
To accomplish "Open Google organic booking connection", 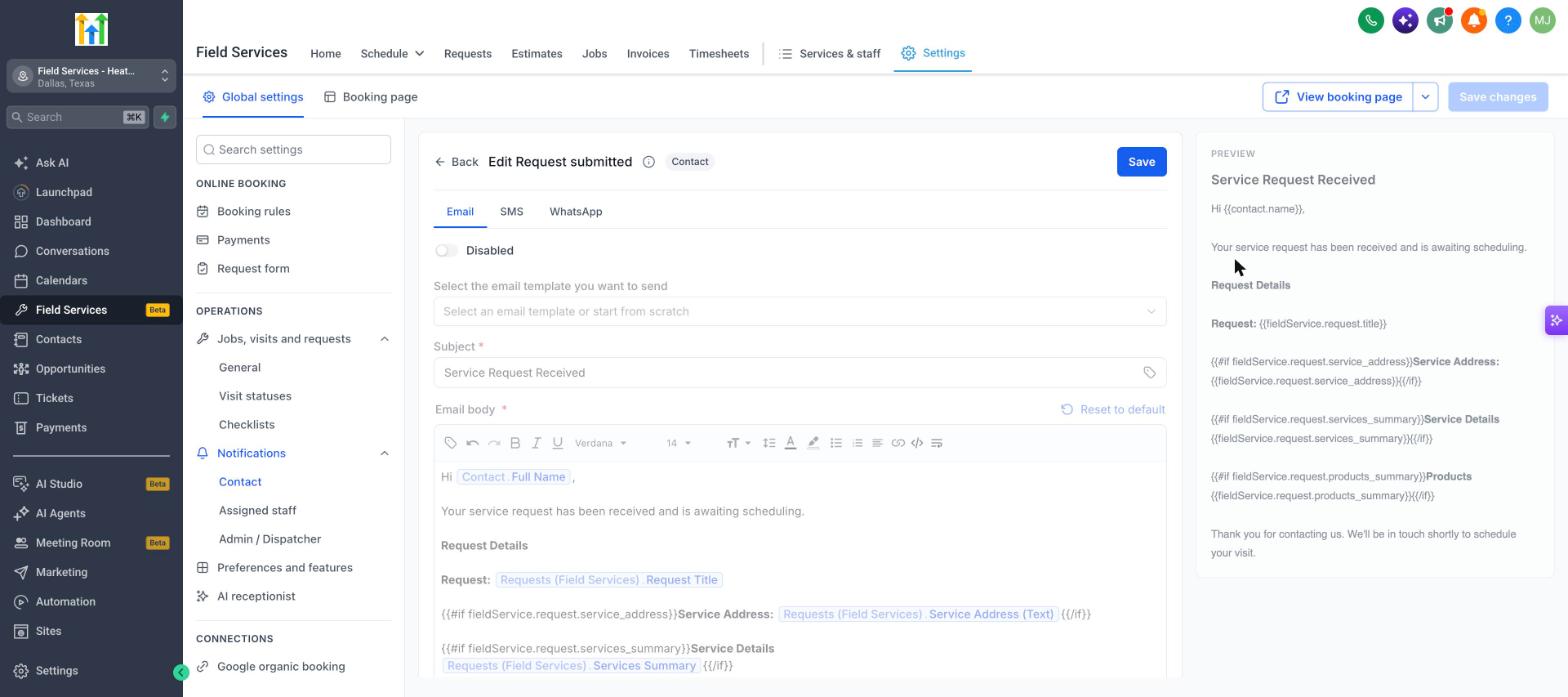I will (281, 667).
